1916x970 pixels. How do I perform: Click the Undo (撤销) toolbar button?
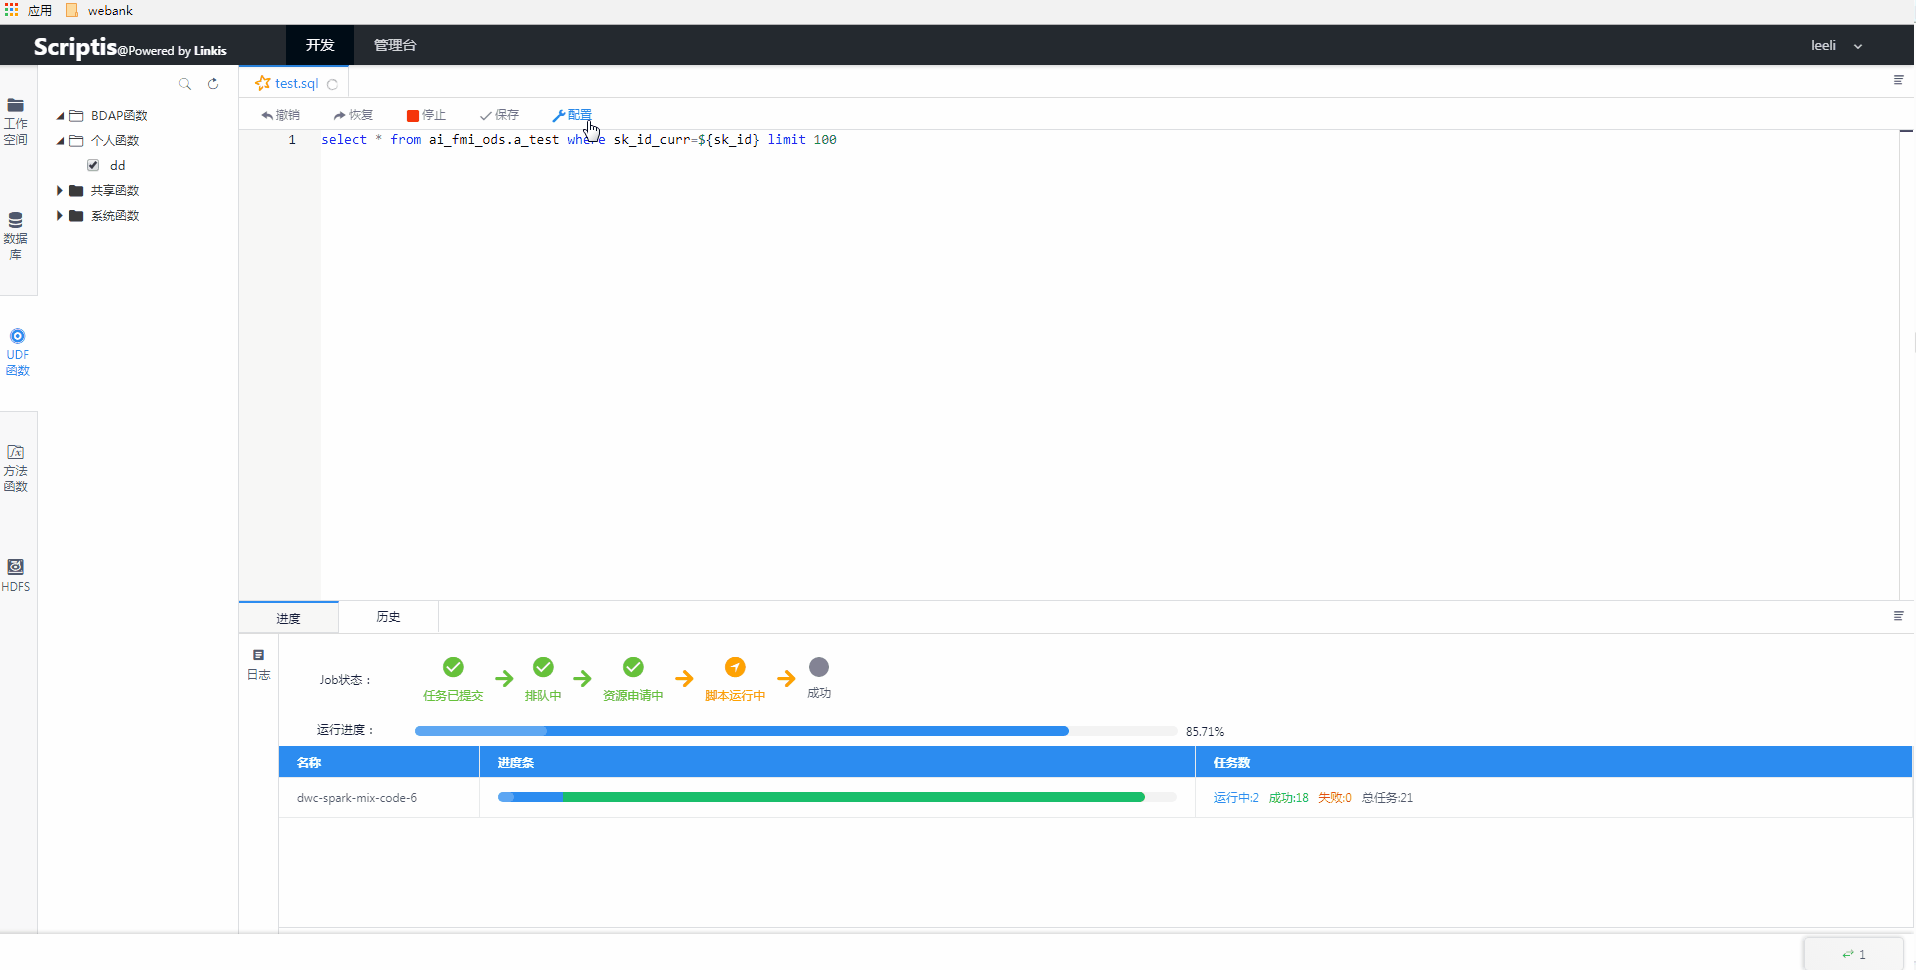coord(280,115)
